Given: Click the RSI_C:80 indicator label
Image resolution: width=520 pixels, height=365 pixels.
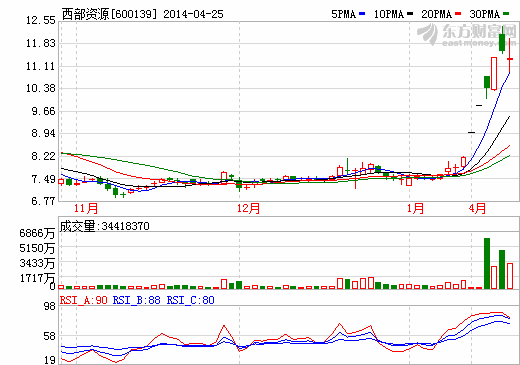Looking at the screenshot, I should tap(191, 300).
